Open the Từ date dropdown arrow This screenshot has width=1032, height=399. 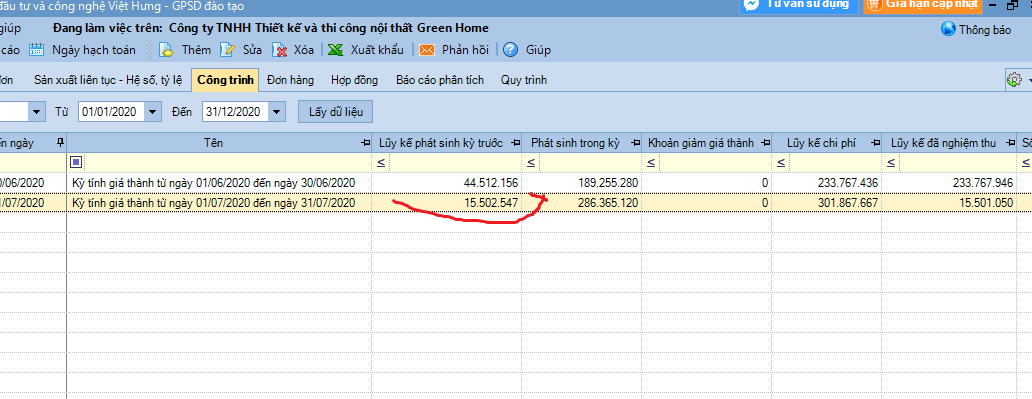click(x=153, y=111)
